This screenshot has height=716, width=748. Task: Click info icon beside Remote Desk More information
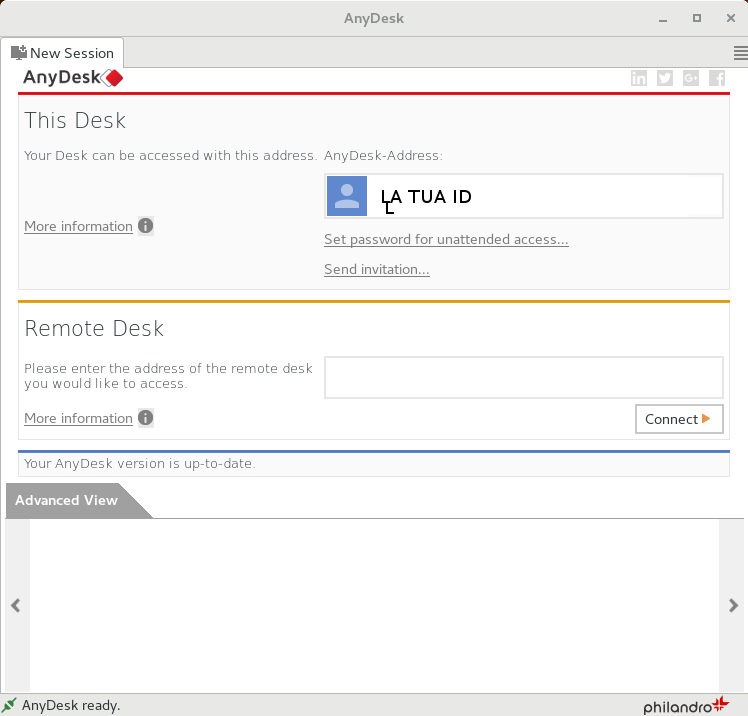(145, 418)
